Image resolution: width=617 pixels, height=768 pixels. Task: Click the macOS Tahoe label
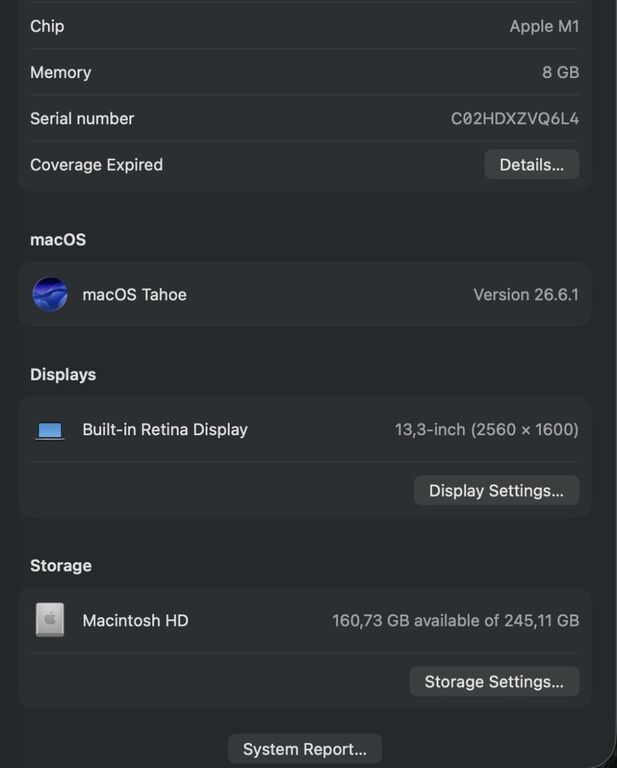point(135,295)
